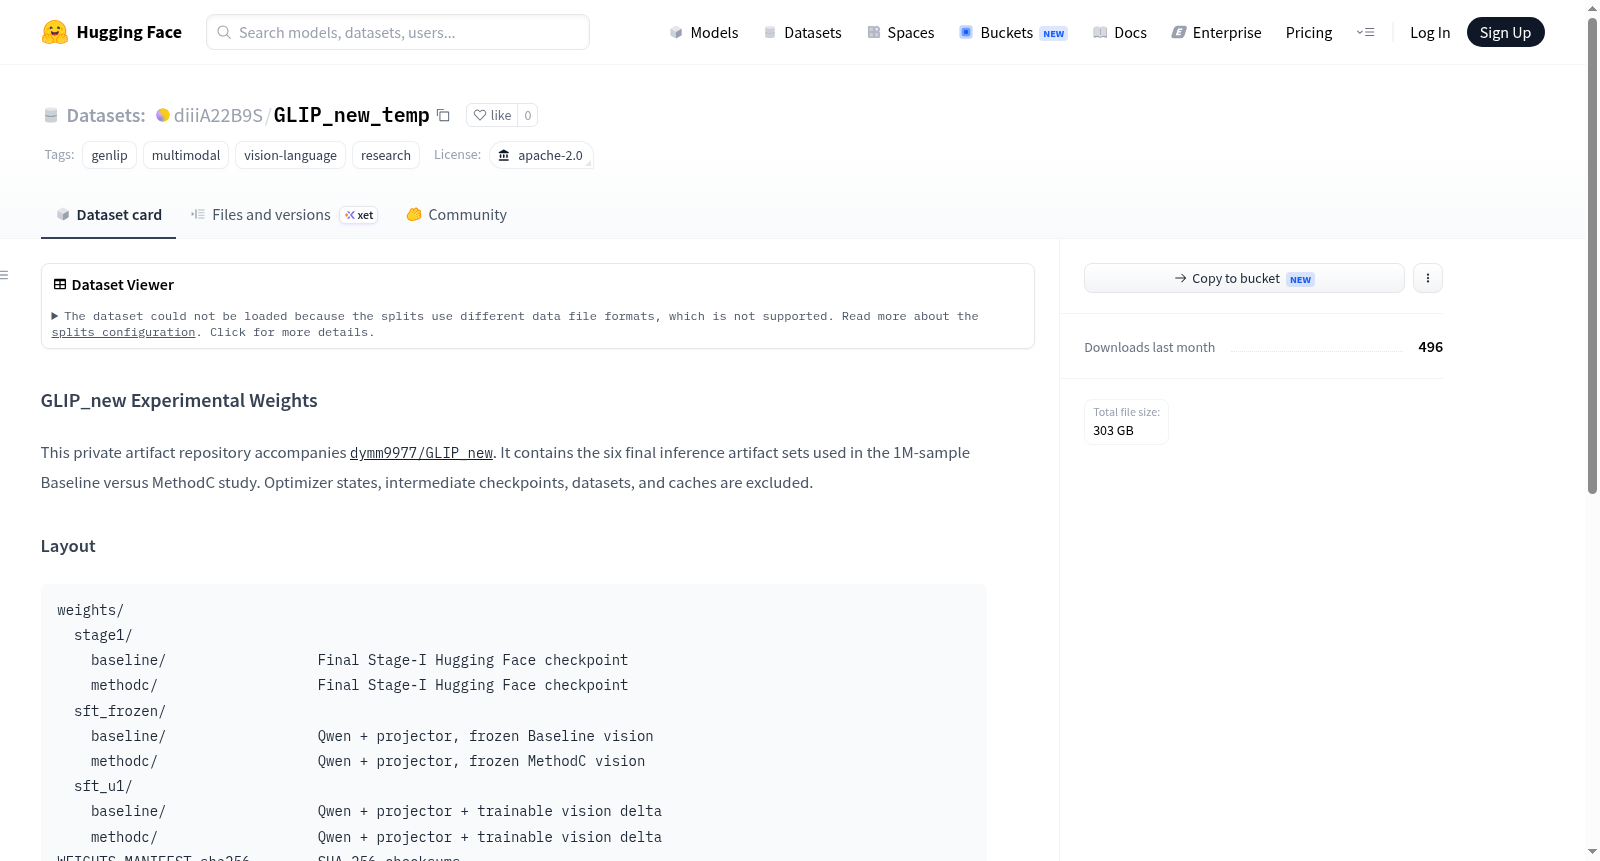The height and width of the screenshot is (861, 1600).
Task: Select the research tag
Action: tap(386, 155)
